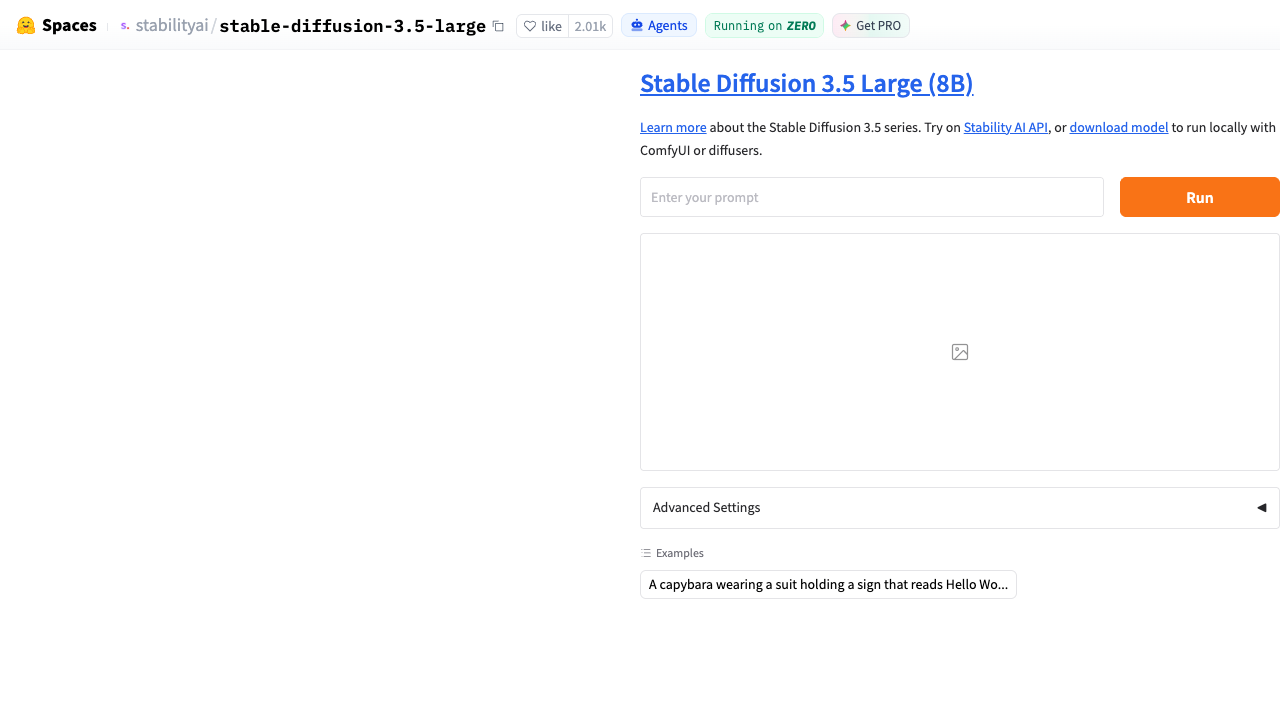Image resolution: width=1280 pixels, height=720 pixels.
Task: Open the Stability AI API link
Action: click(x=1006, y=127)
